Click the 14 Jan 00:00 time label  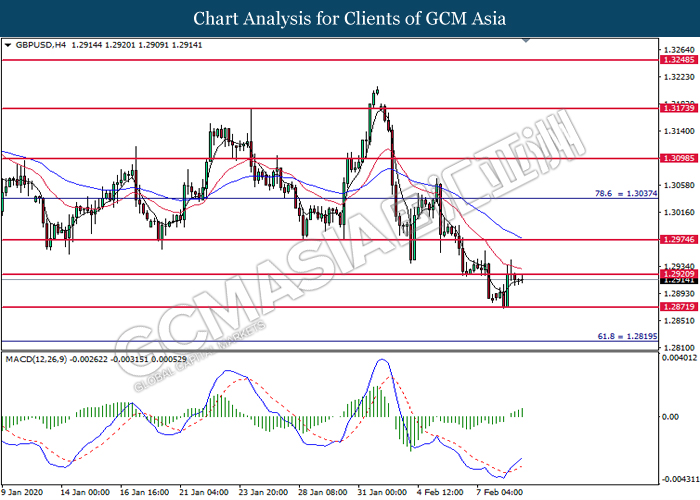pyautogui.click(x=85, y=492)
